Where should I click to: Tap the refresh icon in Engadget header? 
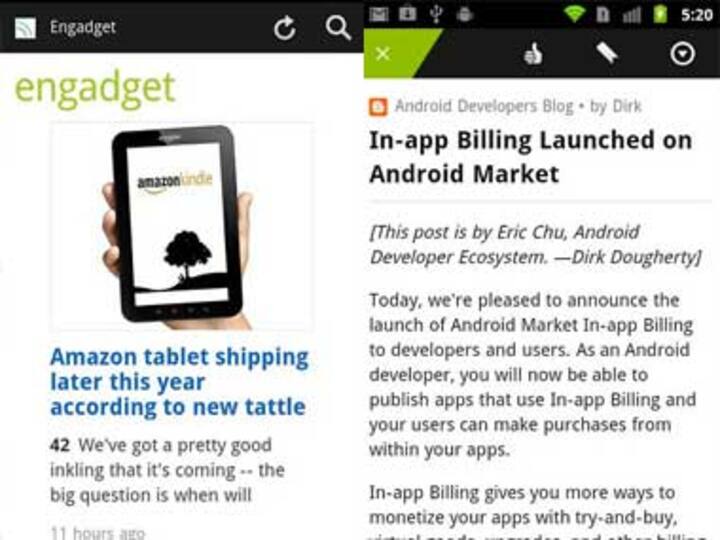pyautogui.click(x=285, y=28)
